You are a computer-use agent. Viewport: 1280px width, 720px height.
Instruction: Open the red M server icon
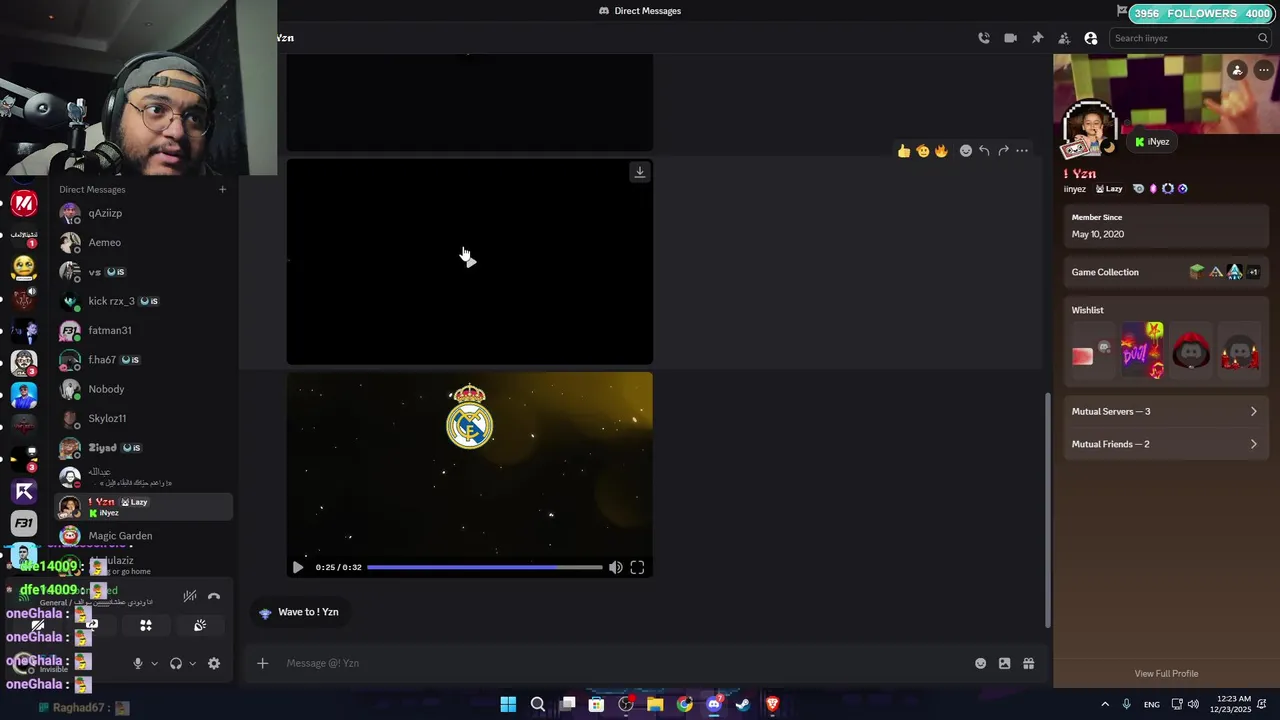point(24,204)
